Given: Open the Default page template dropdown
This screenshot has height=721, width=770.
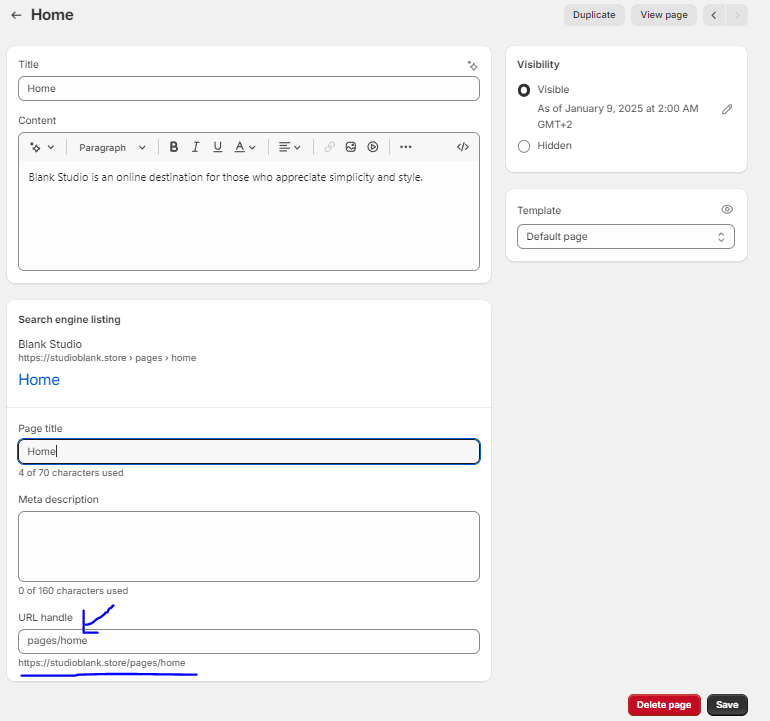Looking at the screenshot, I should (625, 237).
